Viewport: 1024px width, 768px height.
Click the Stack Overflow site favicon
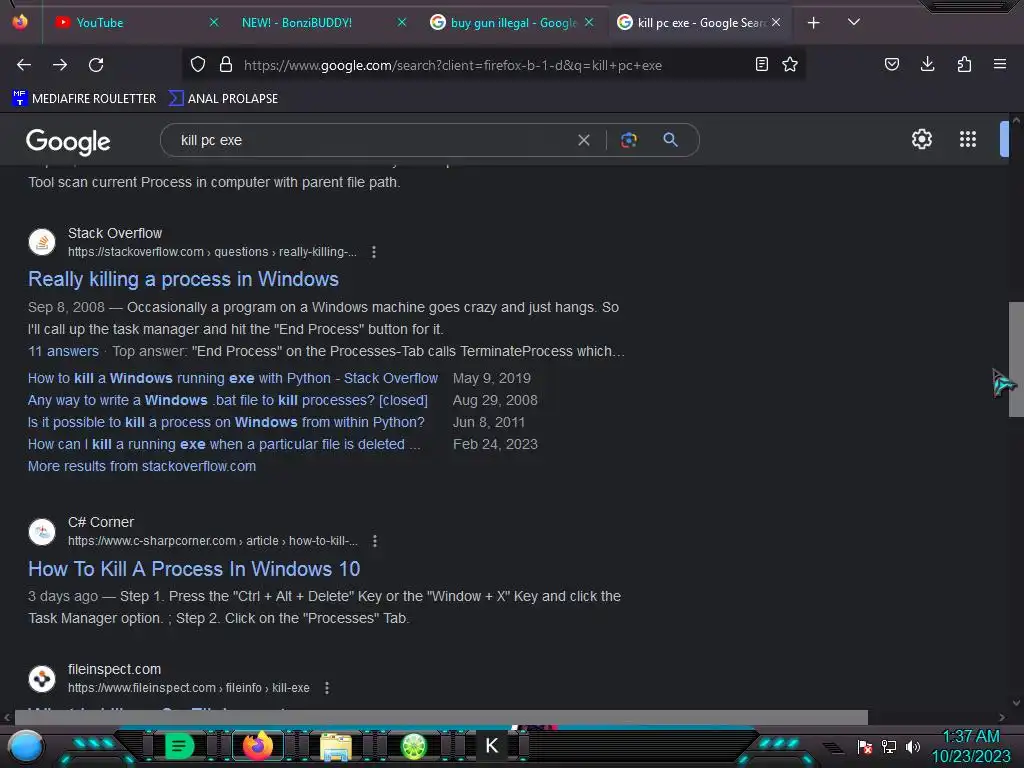click(x=42, y=242)
